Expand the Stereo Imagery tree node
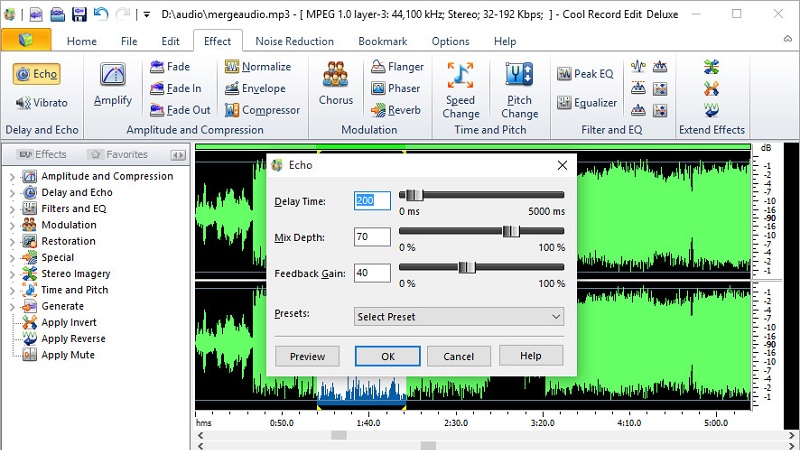Screen dimensions: 800x450 click(x=12, y=274)
